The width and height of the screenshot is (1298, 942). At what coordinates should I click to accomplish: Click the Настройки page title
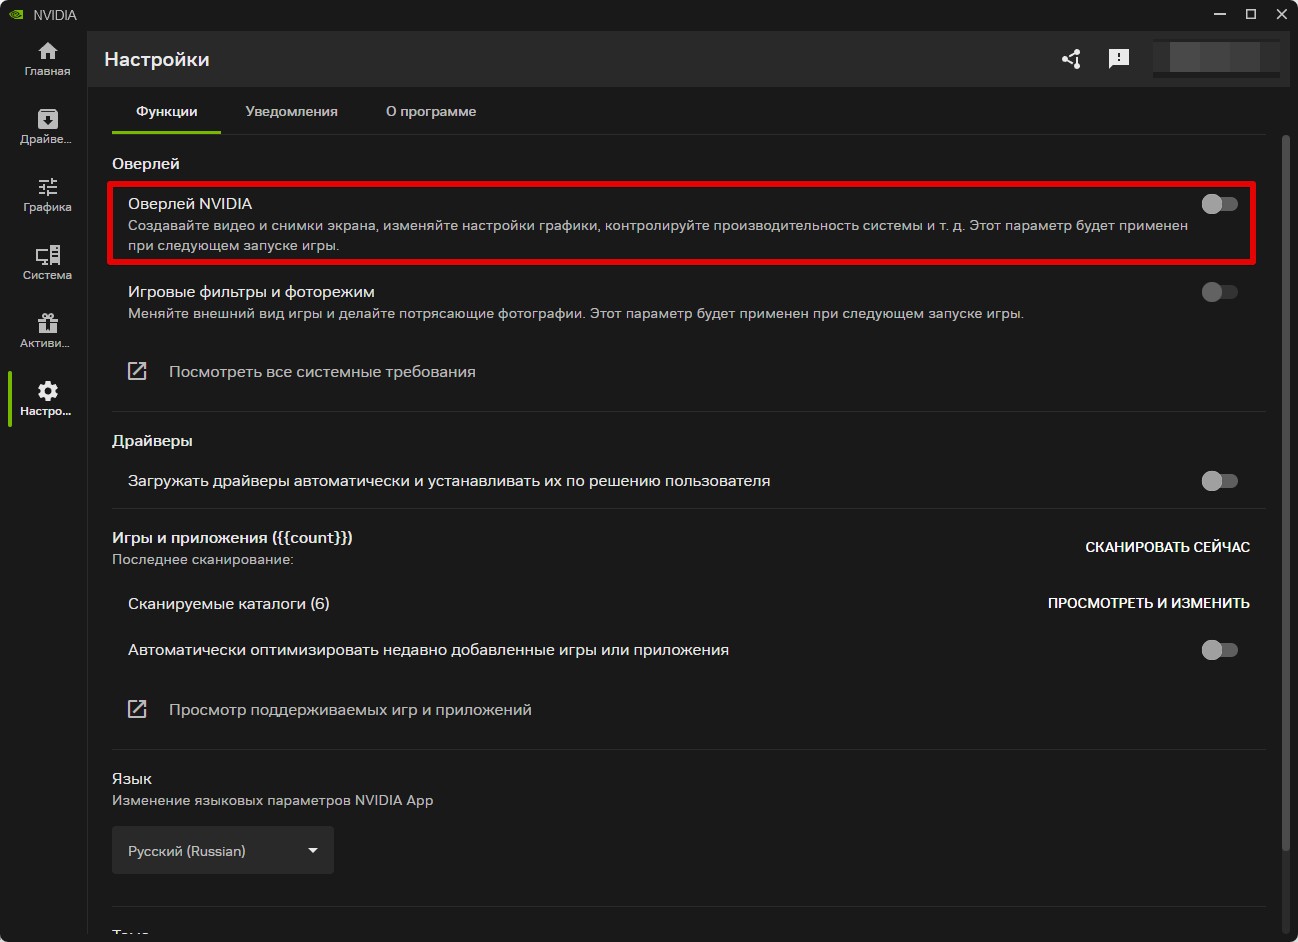coord(157,60)
